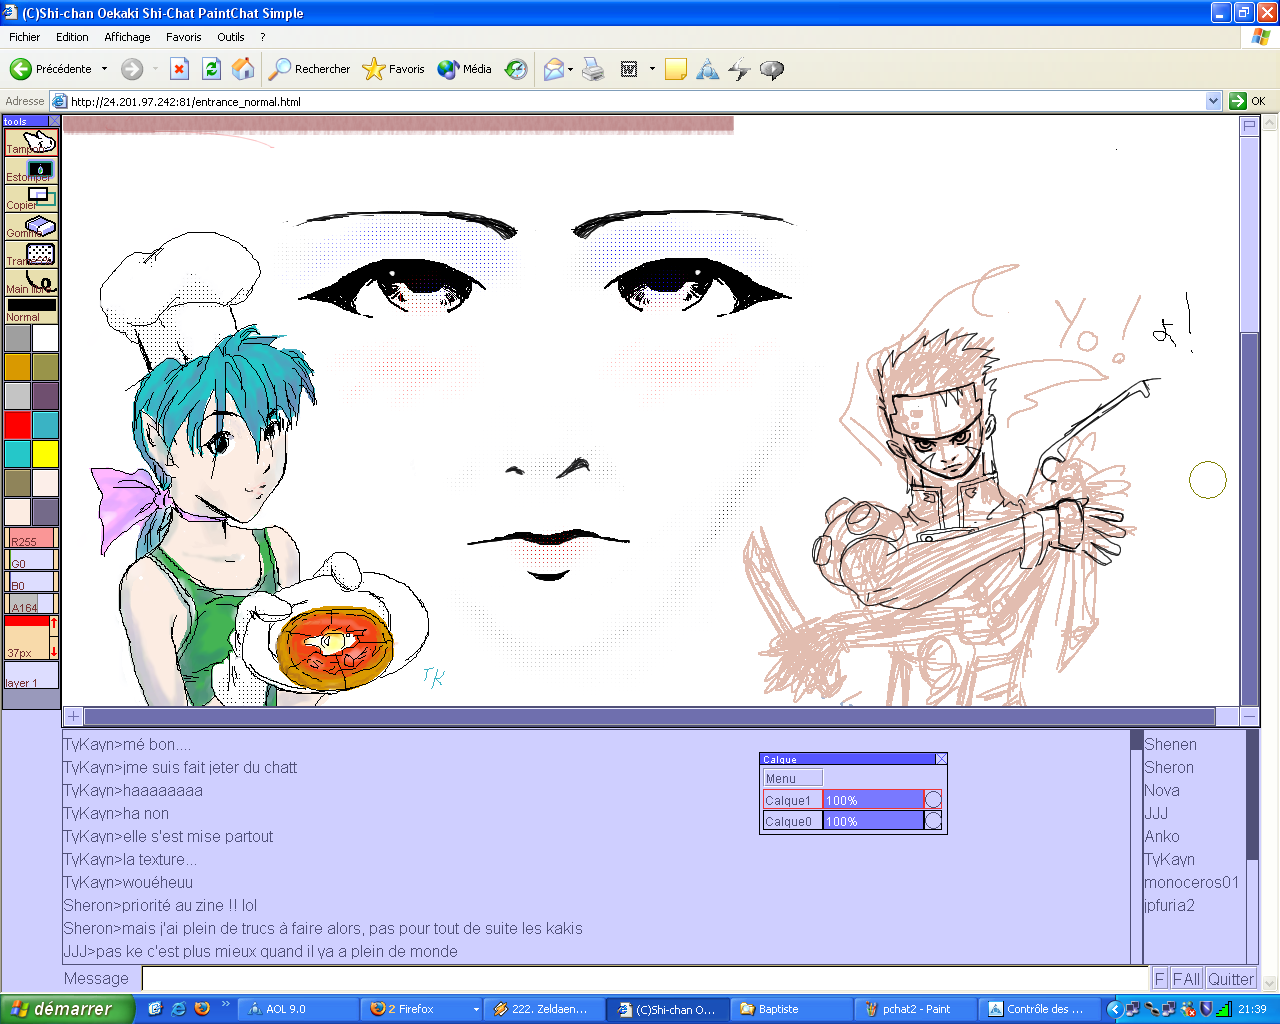Toggle visibility circle of Calque1
This screenshot has width=1280, height=1024.
[x=933, y=799]
